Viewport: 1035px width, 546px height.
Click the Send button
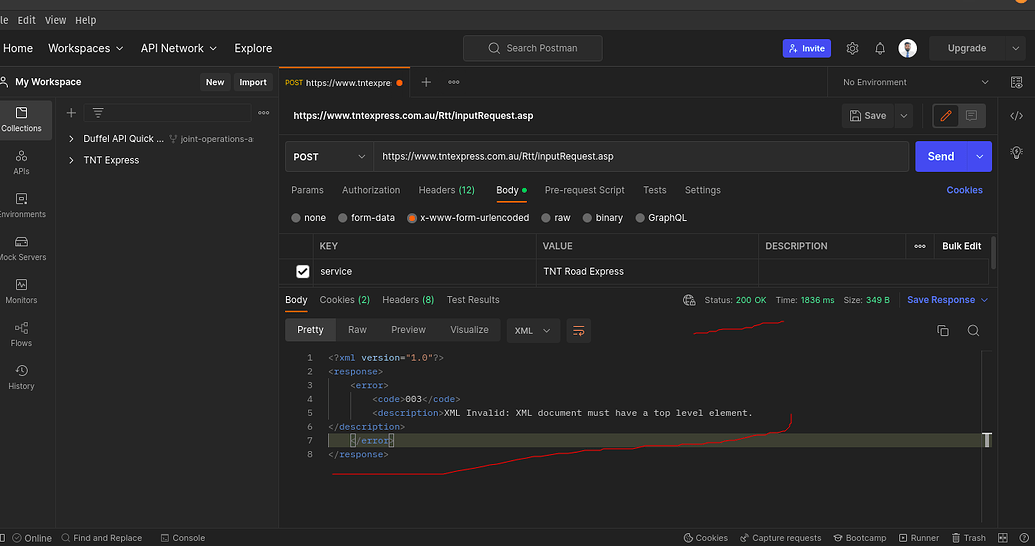940,157
